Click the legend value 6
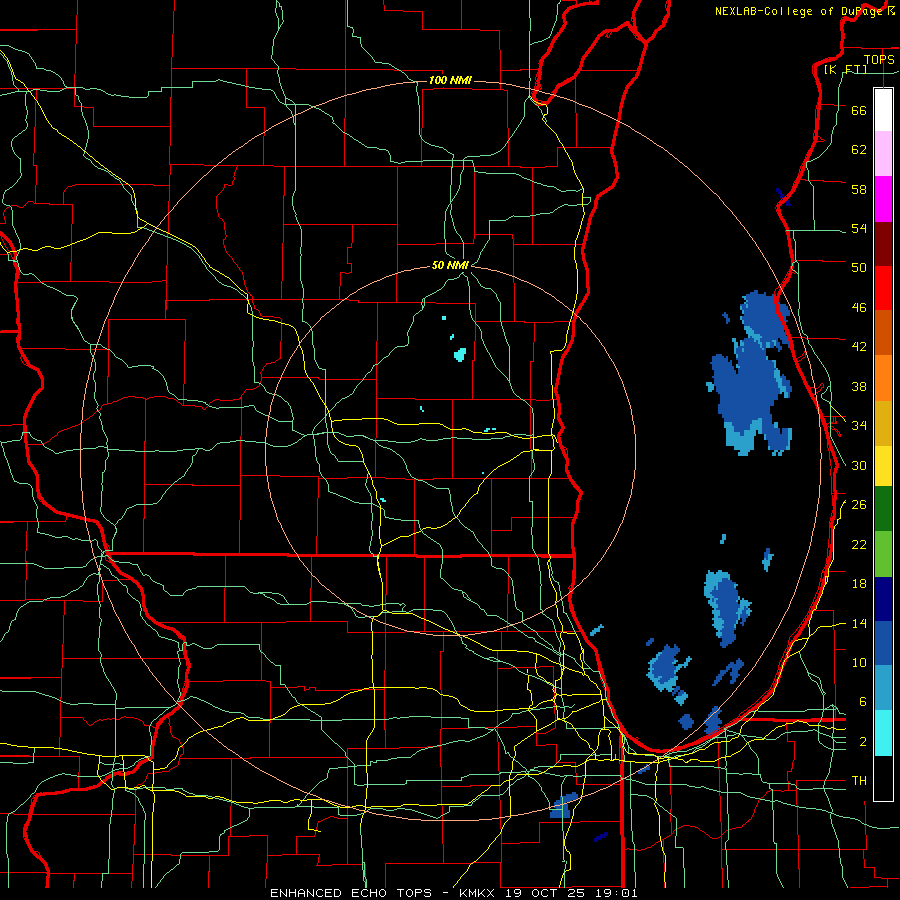Viewport: 900px width, 900px height. pyautogui.click(x=863, y=702)
